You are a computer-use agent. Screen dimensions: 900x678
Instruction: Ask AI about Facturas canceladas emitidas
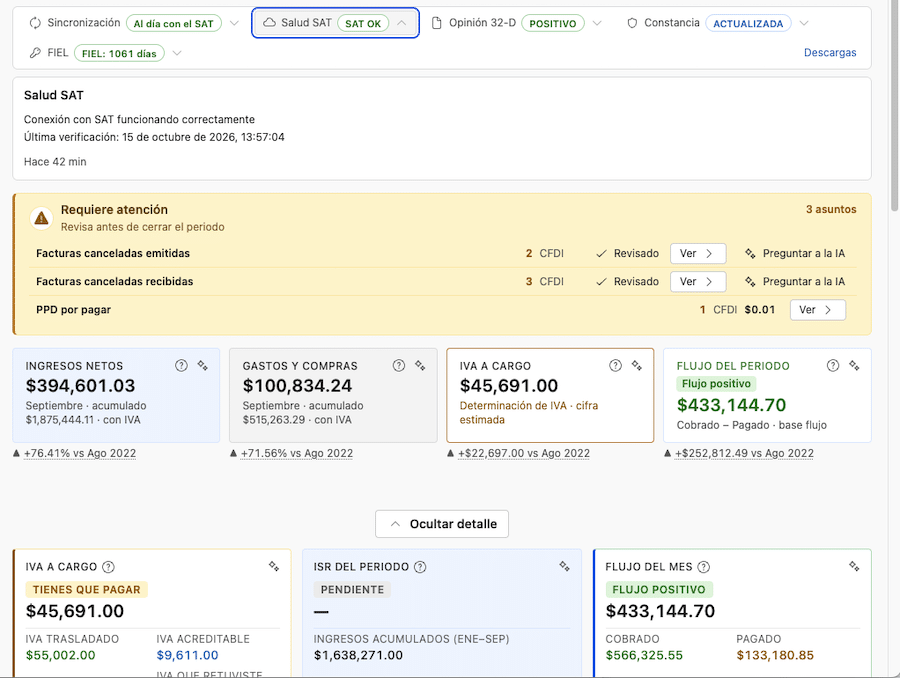[795, 254]
